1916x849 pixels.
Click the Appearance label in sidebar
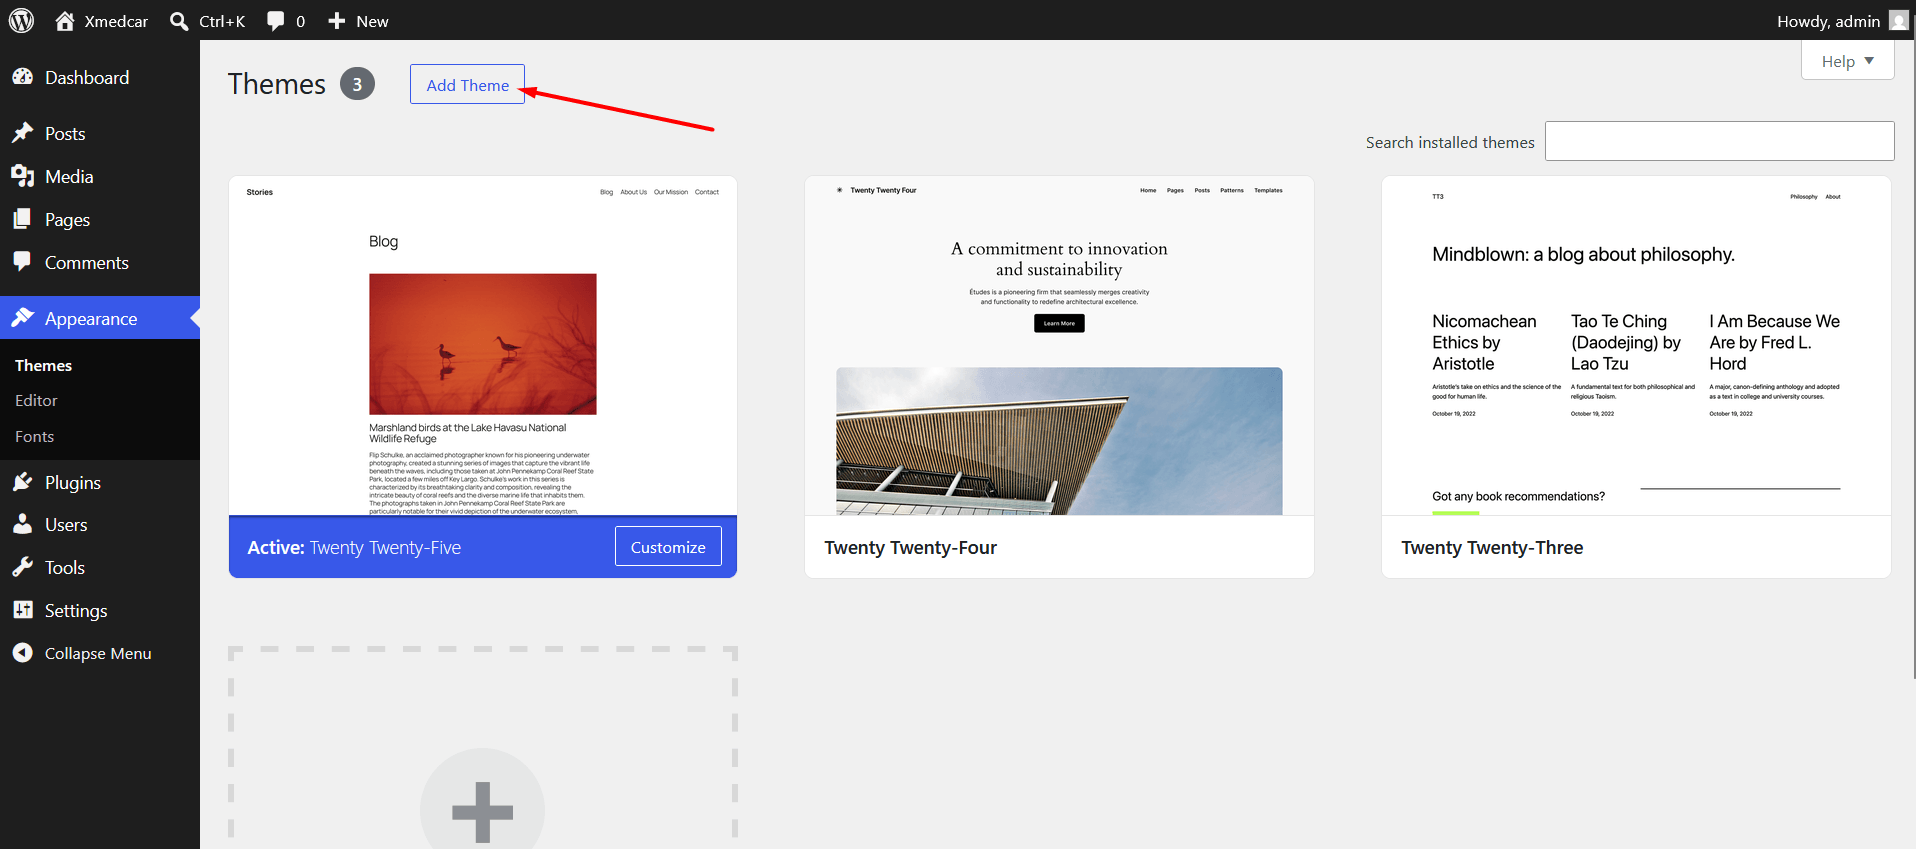point(91,318)
